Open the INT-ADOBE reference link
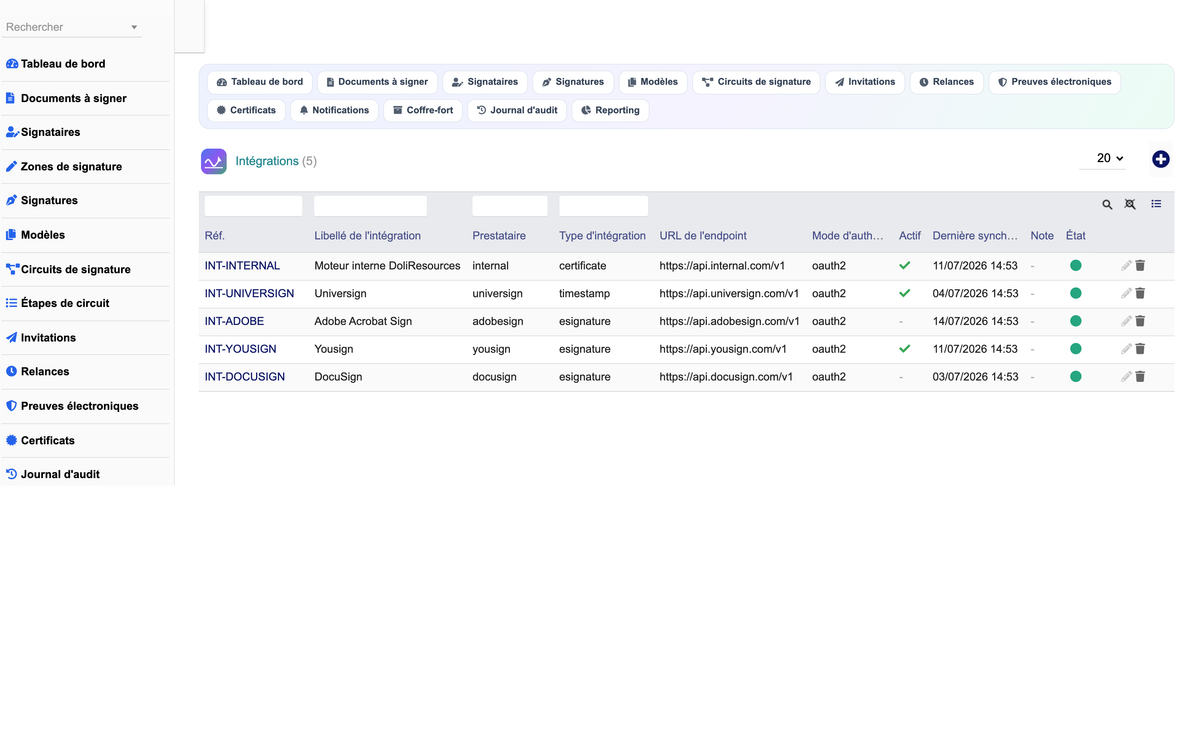Screen dimensions: 1200x743 coord(234,321)
